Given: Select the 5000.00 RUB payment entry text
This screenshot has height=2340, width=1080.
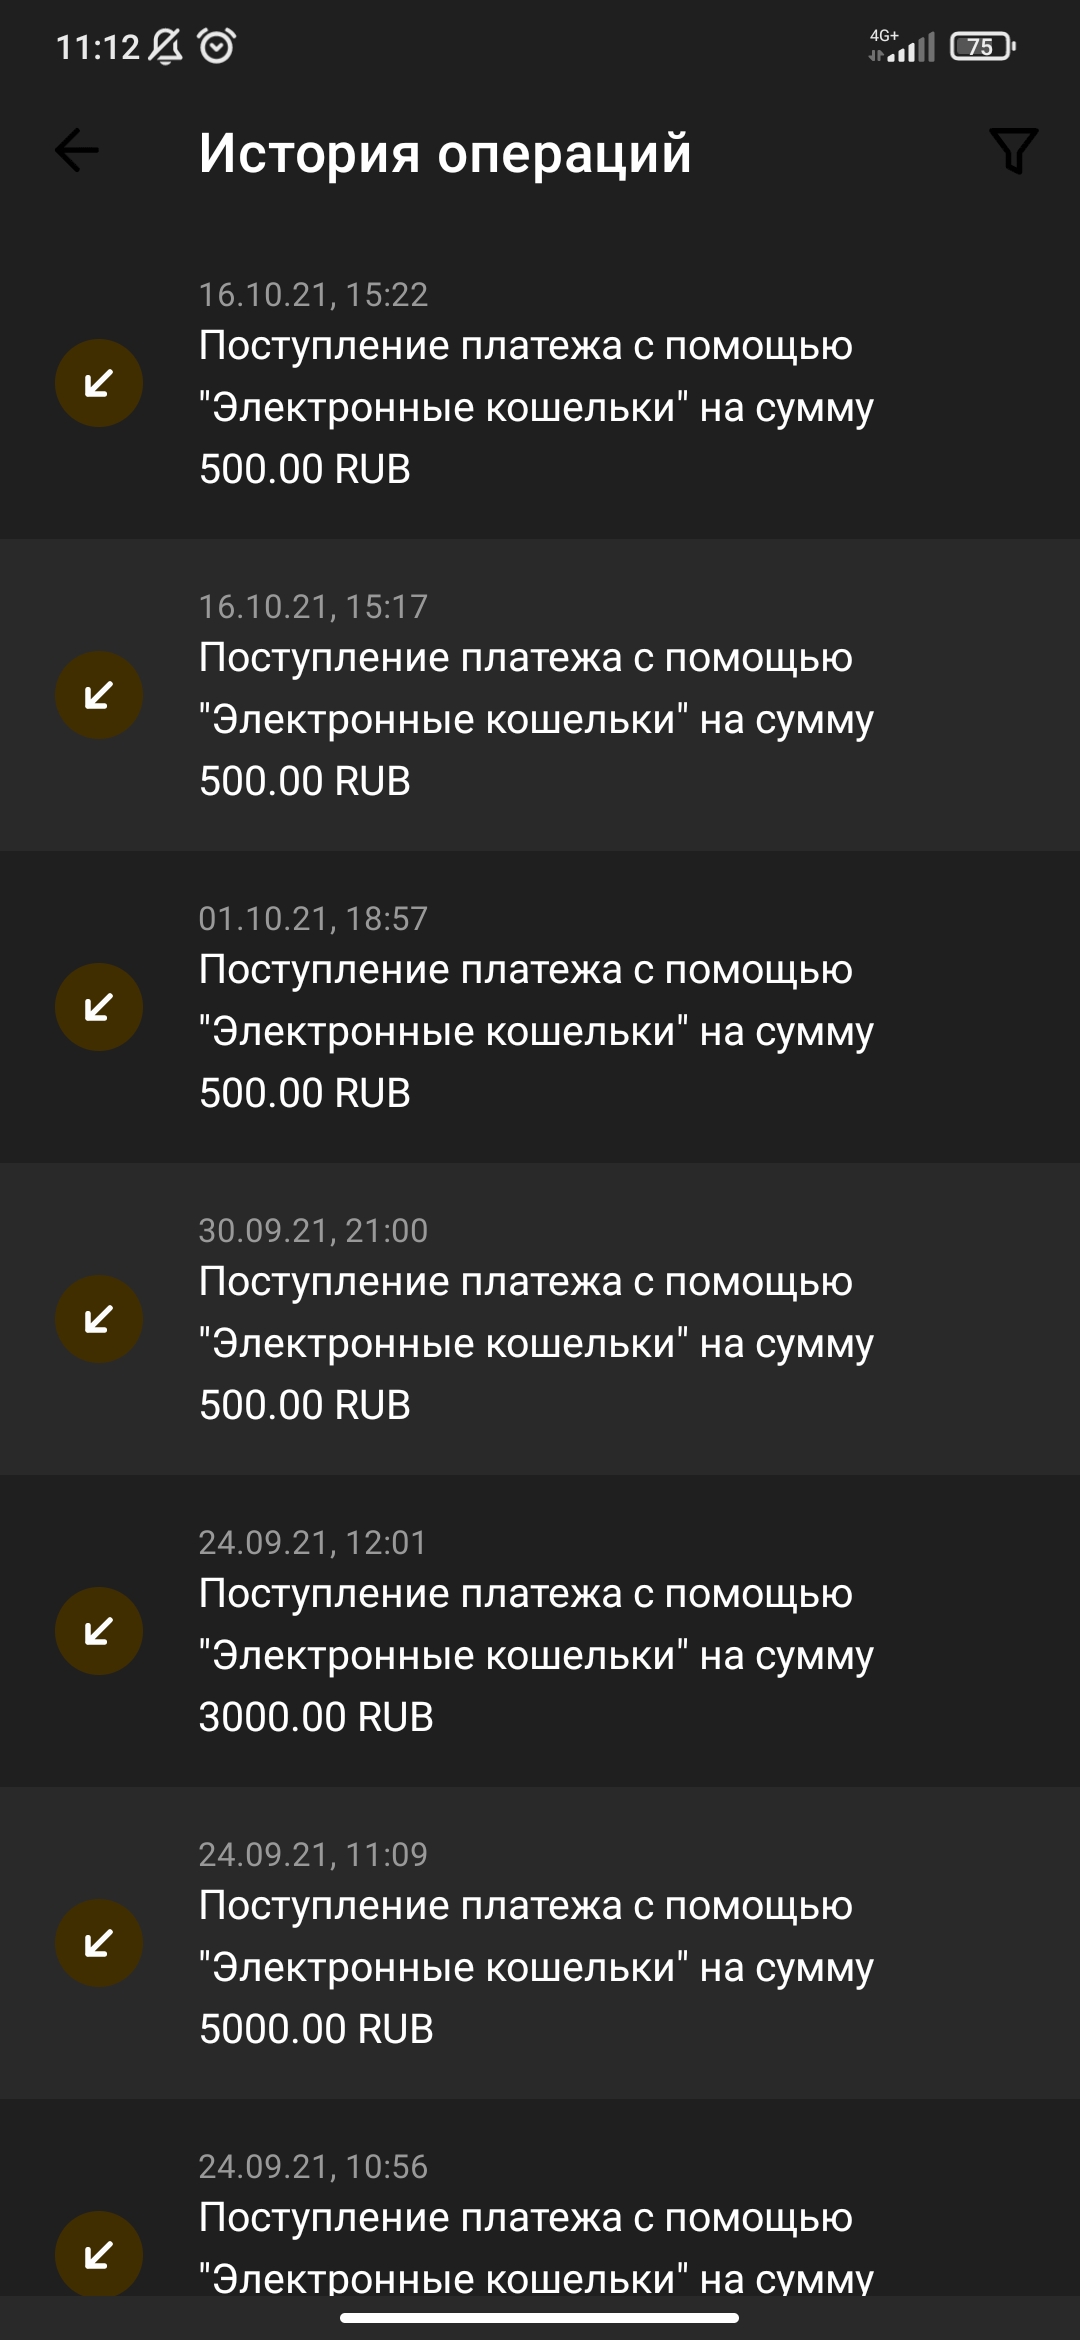Looking at the screenshot, I should click(x=535, y=1967).
